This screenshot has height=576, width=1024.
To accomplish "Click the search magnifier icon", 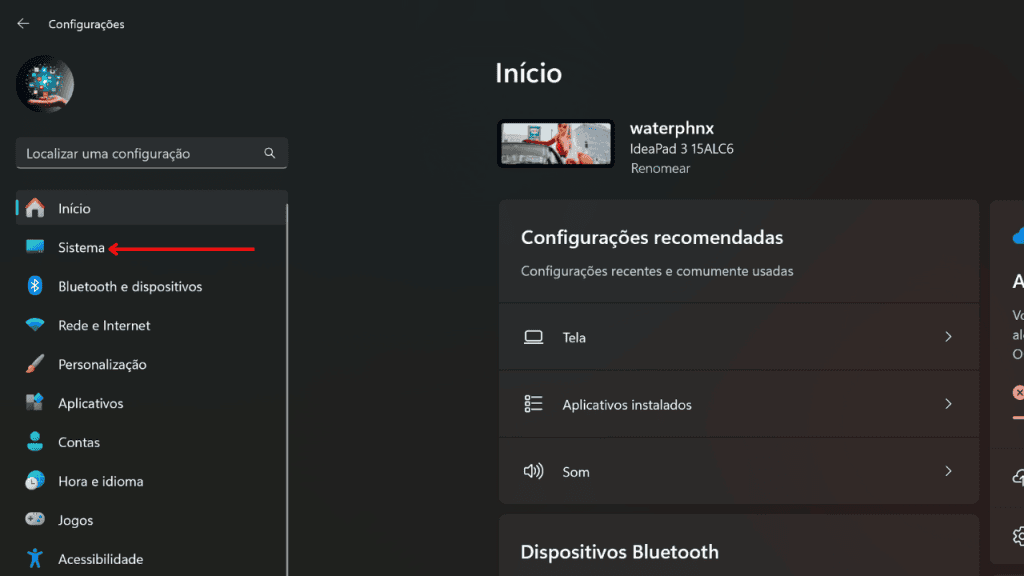I will (269, 152).
